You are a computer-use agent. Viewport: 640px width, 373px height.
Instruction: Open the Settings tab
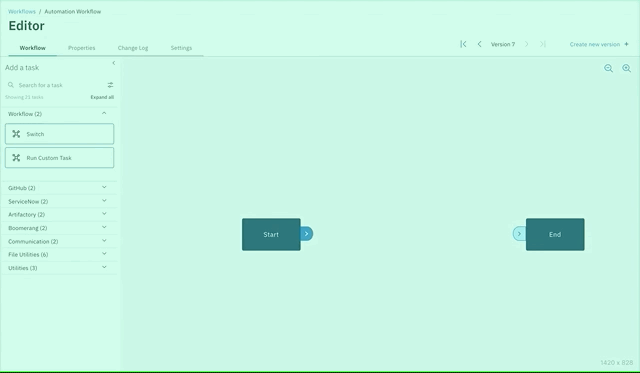181,48
